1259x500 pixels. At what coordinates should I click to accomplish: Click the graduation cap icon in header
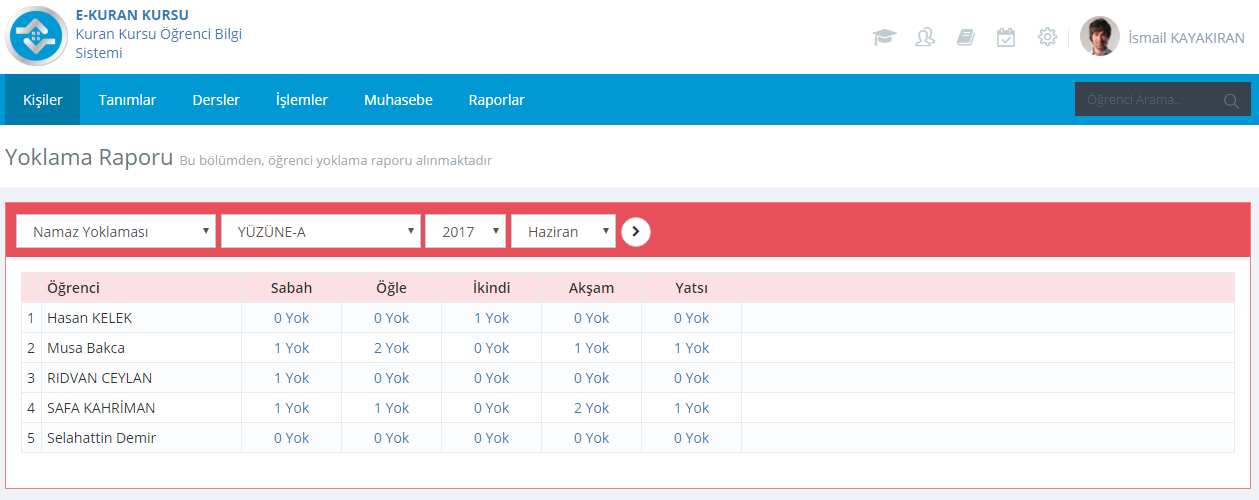(884, 38)
